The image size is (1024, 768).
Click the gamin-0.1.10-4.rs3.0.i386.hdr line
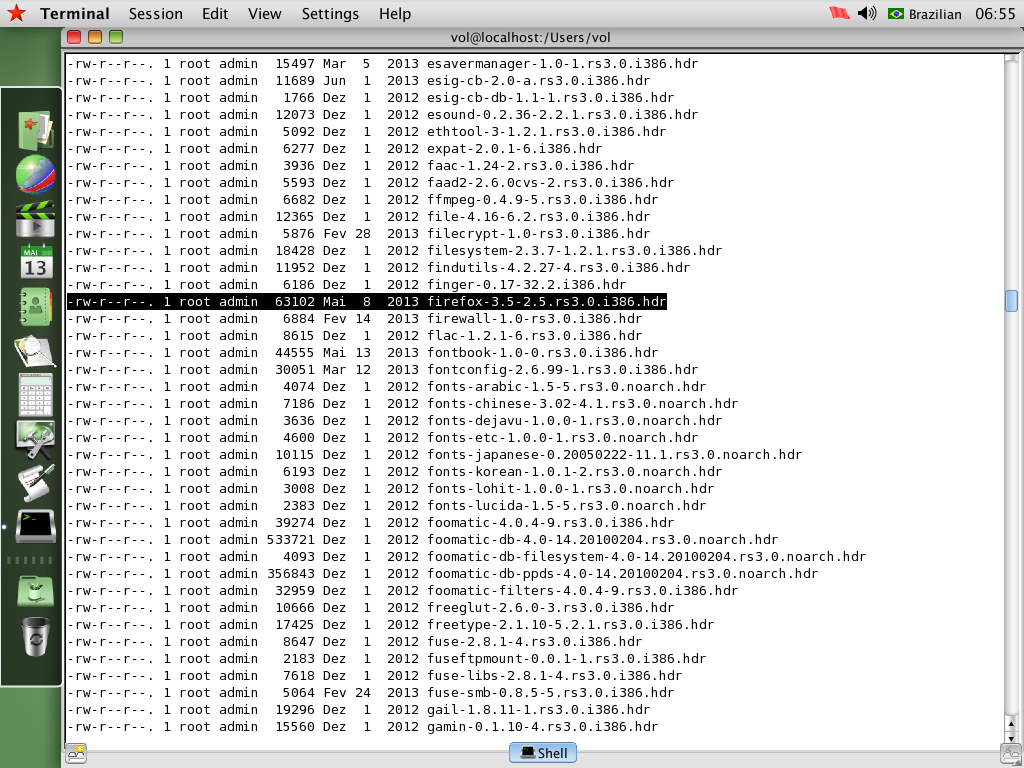[362, 726]
